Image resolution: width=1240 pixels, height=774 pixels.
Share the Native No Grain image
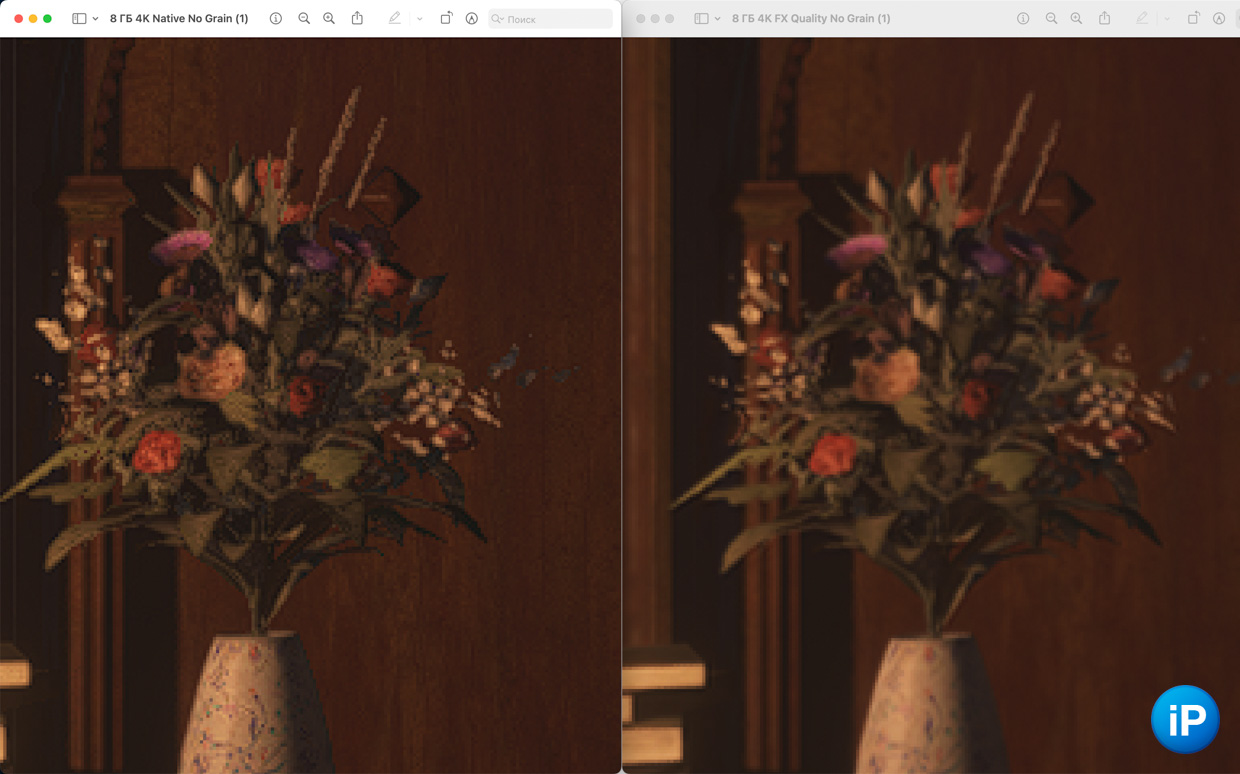click(x=357, y=18)
